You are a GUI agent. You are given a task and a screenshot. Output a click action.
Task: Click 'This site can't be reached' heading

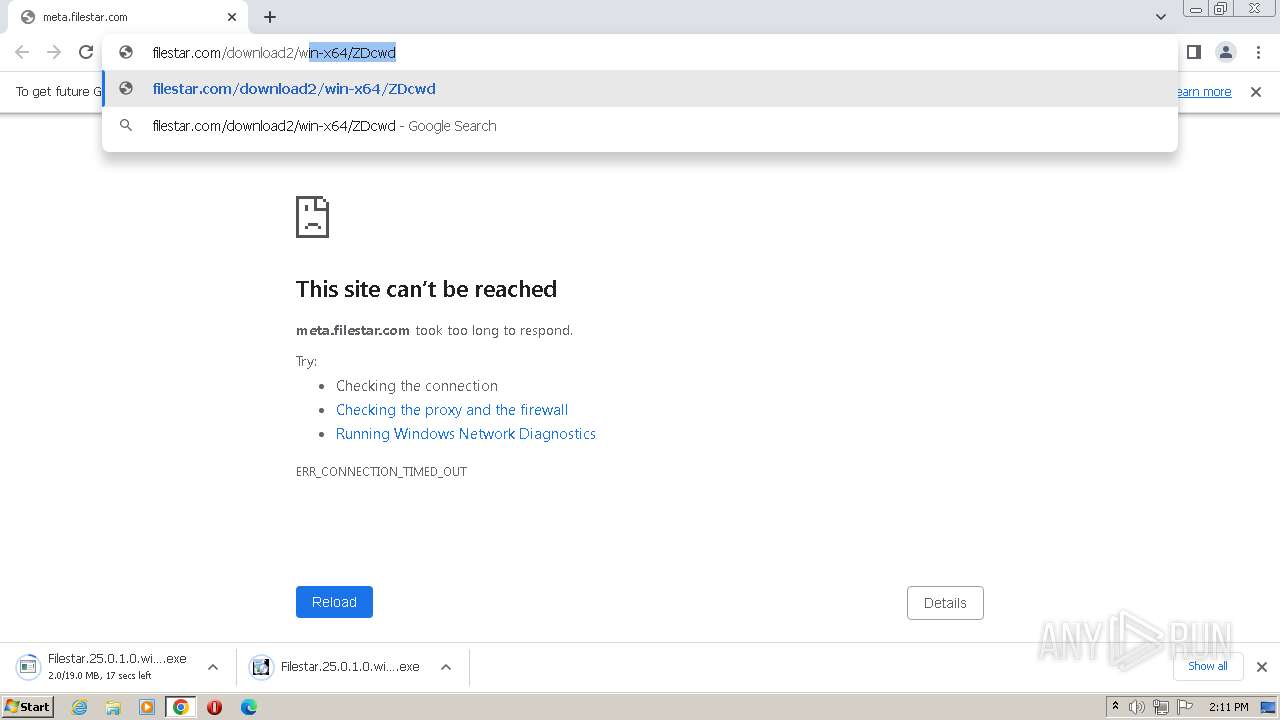426,289
